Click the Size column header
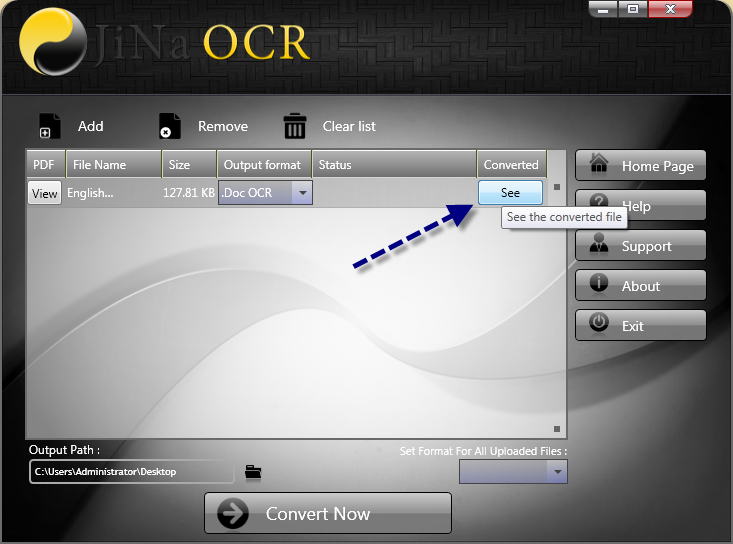 (189, 165)
